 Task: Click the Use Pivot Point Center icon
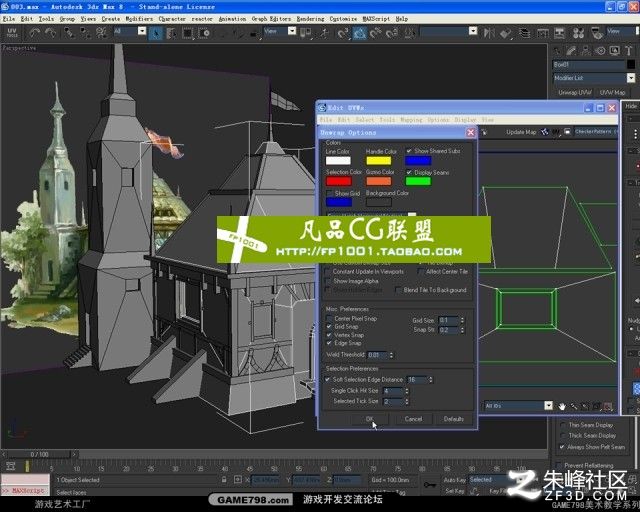(305, 33)
